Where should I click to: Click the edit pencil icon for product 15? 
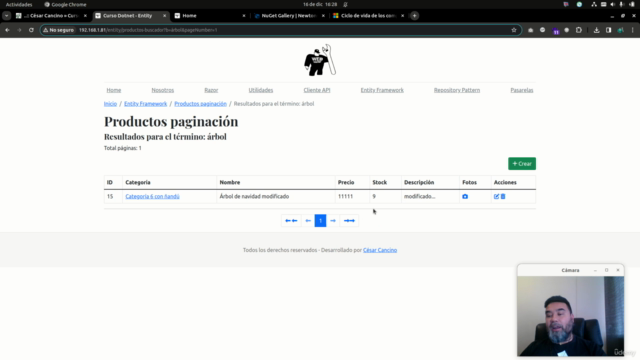tap(496, 196)
